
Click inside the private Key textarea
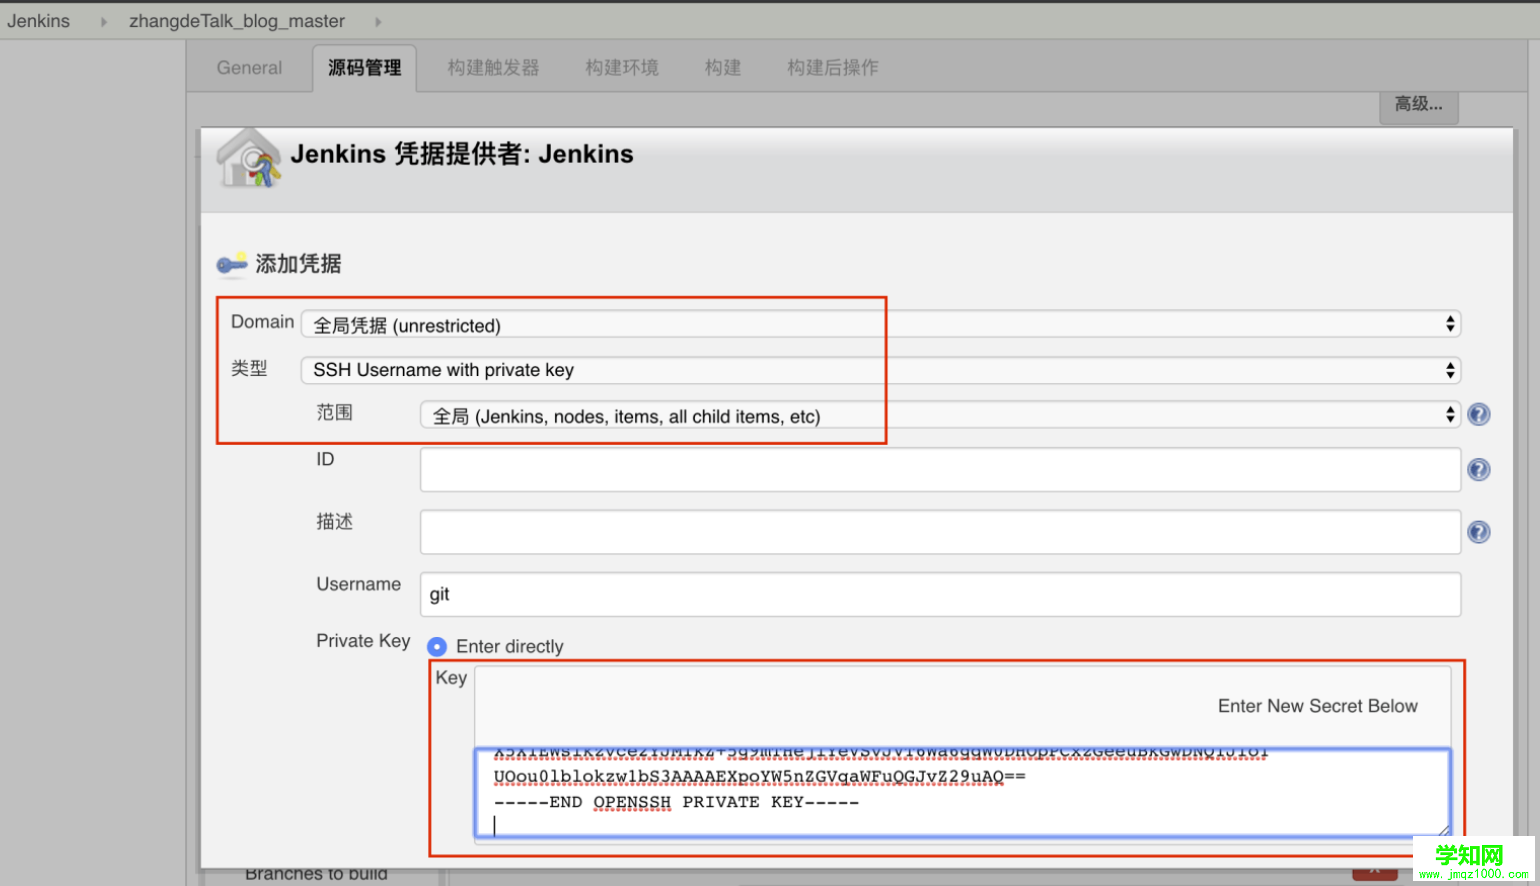pos(962,792)
